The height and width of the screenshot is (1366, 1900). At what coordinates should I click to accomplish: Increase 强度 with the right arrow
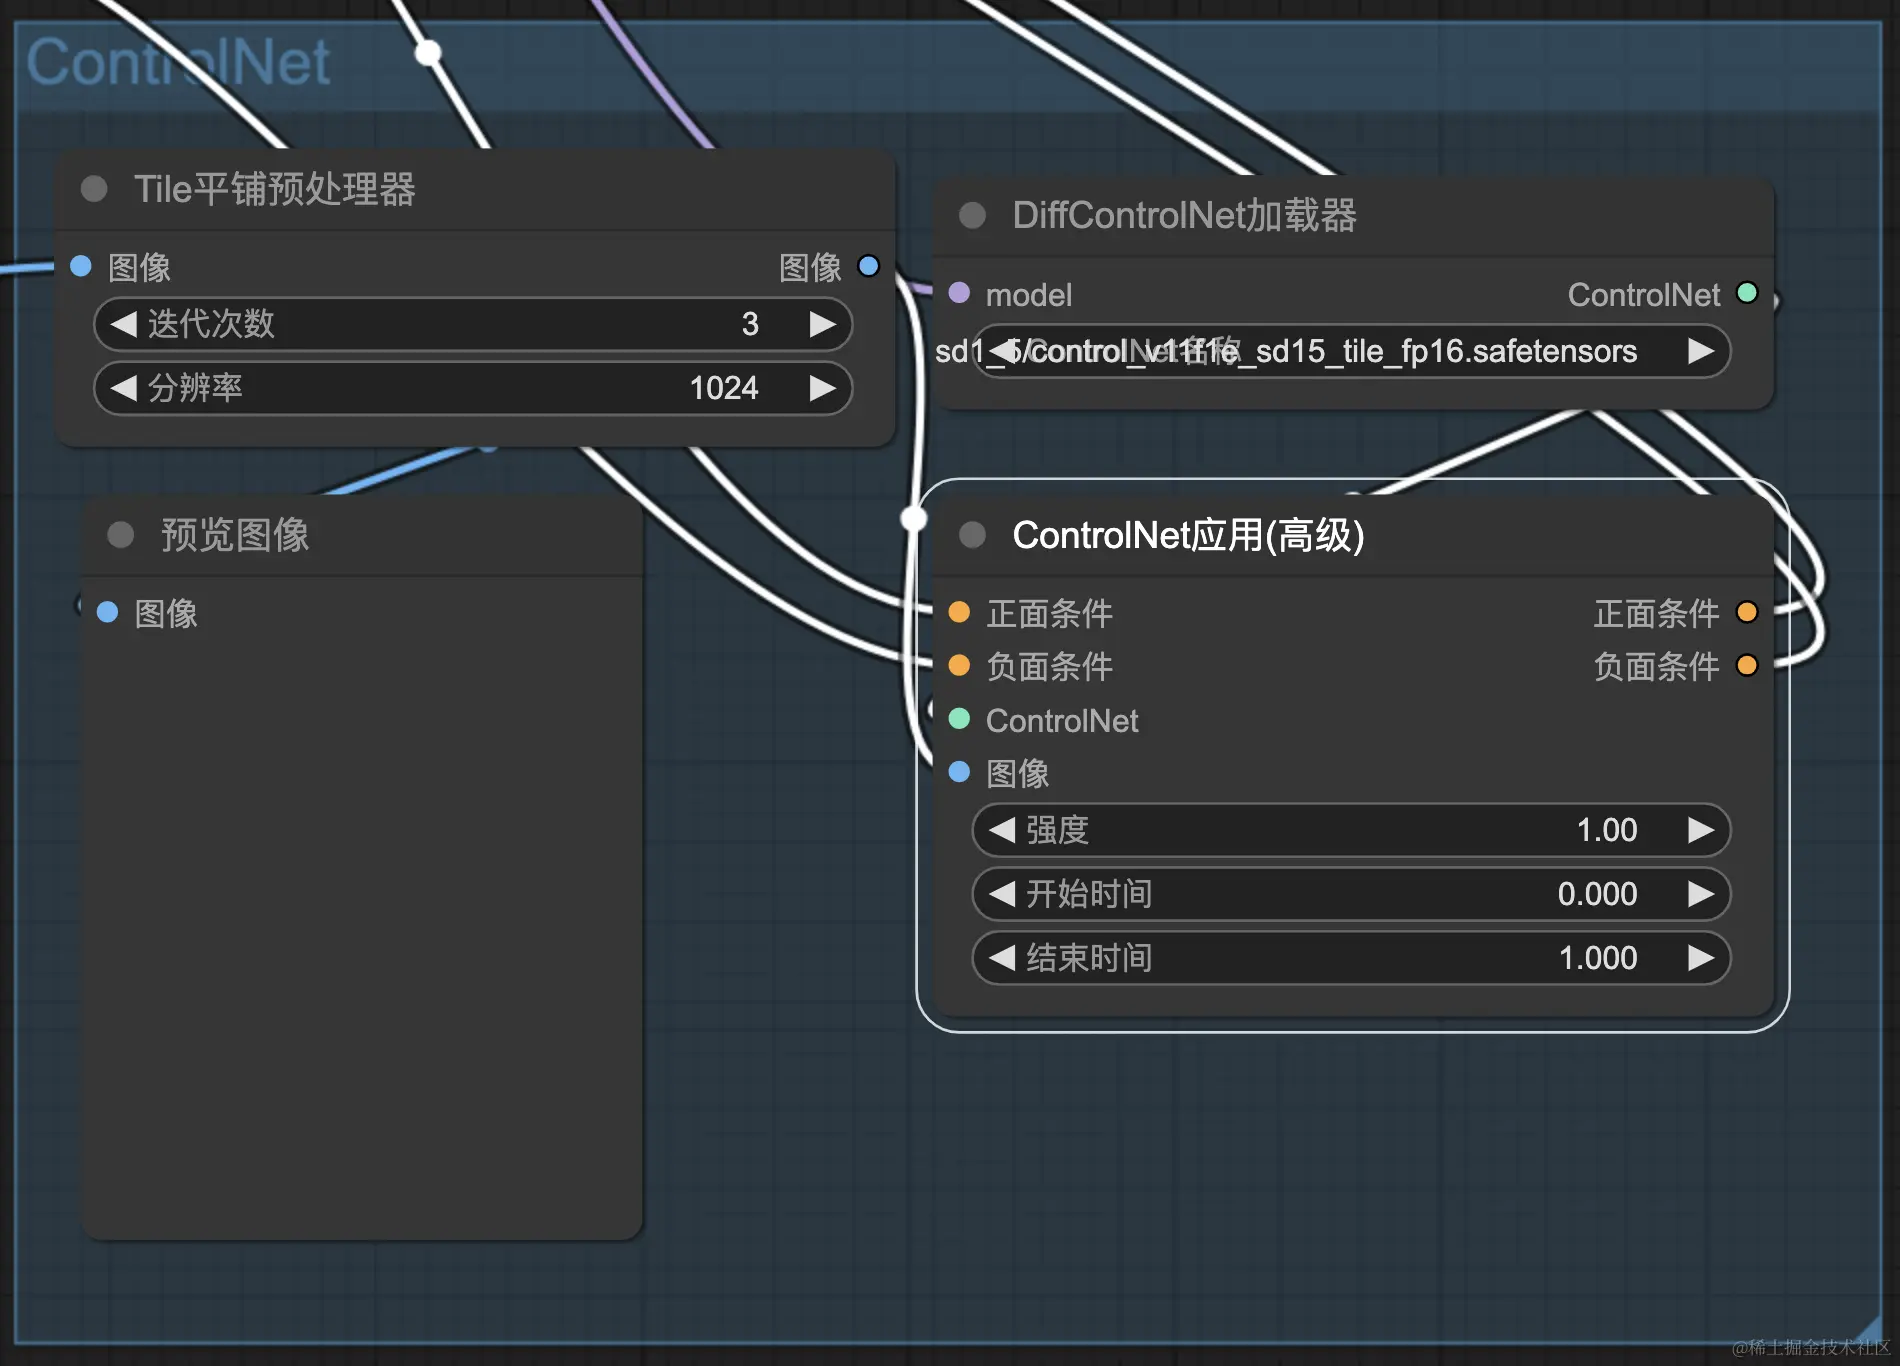click(1700, 830)
